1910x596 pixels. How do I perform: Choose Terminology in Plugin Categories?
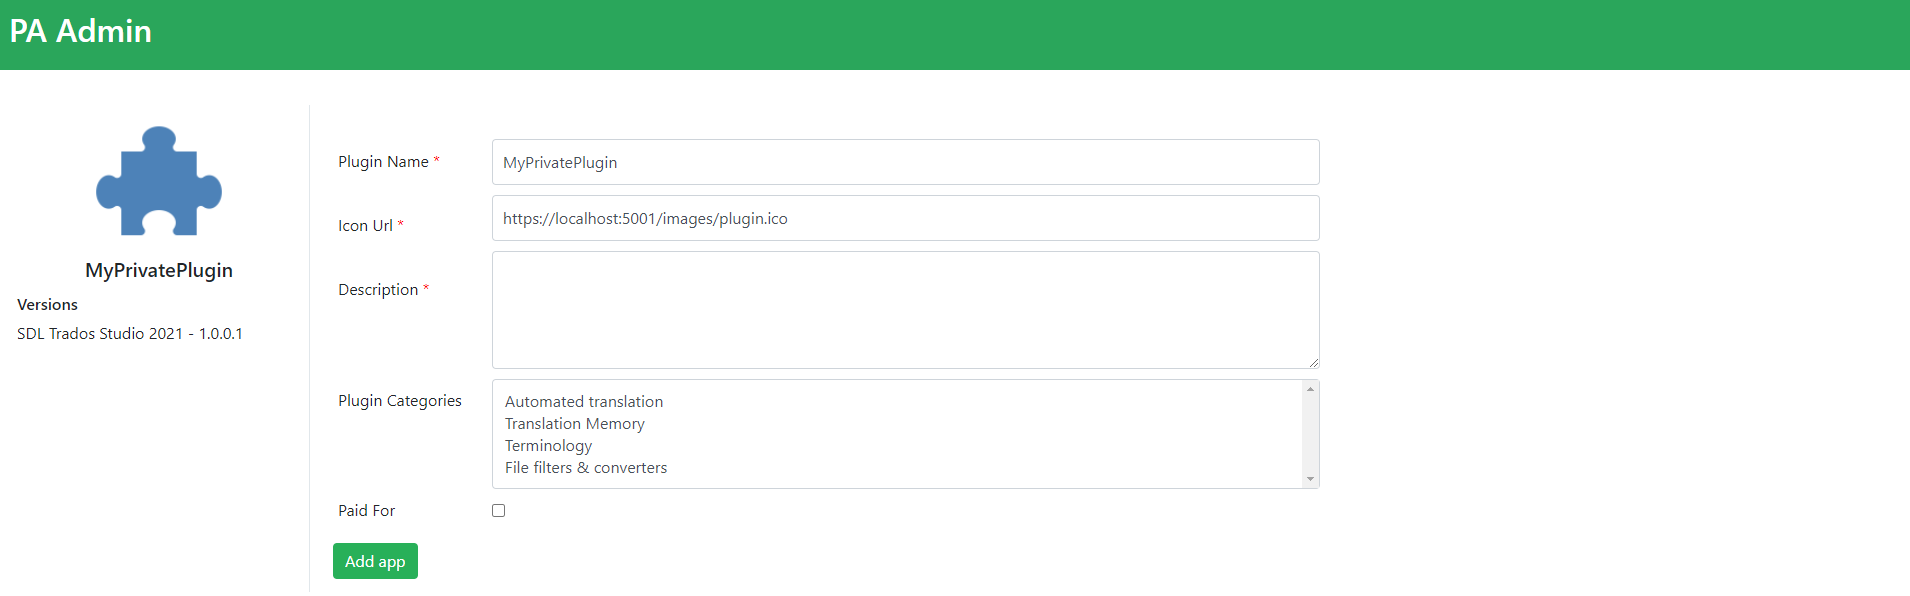[548, 445]
